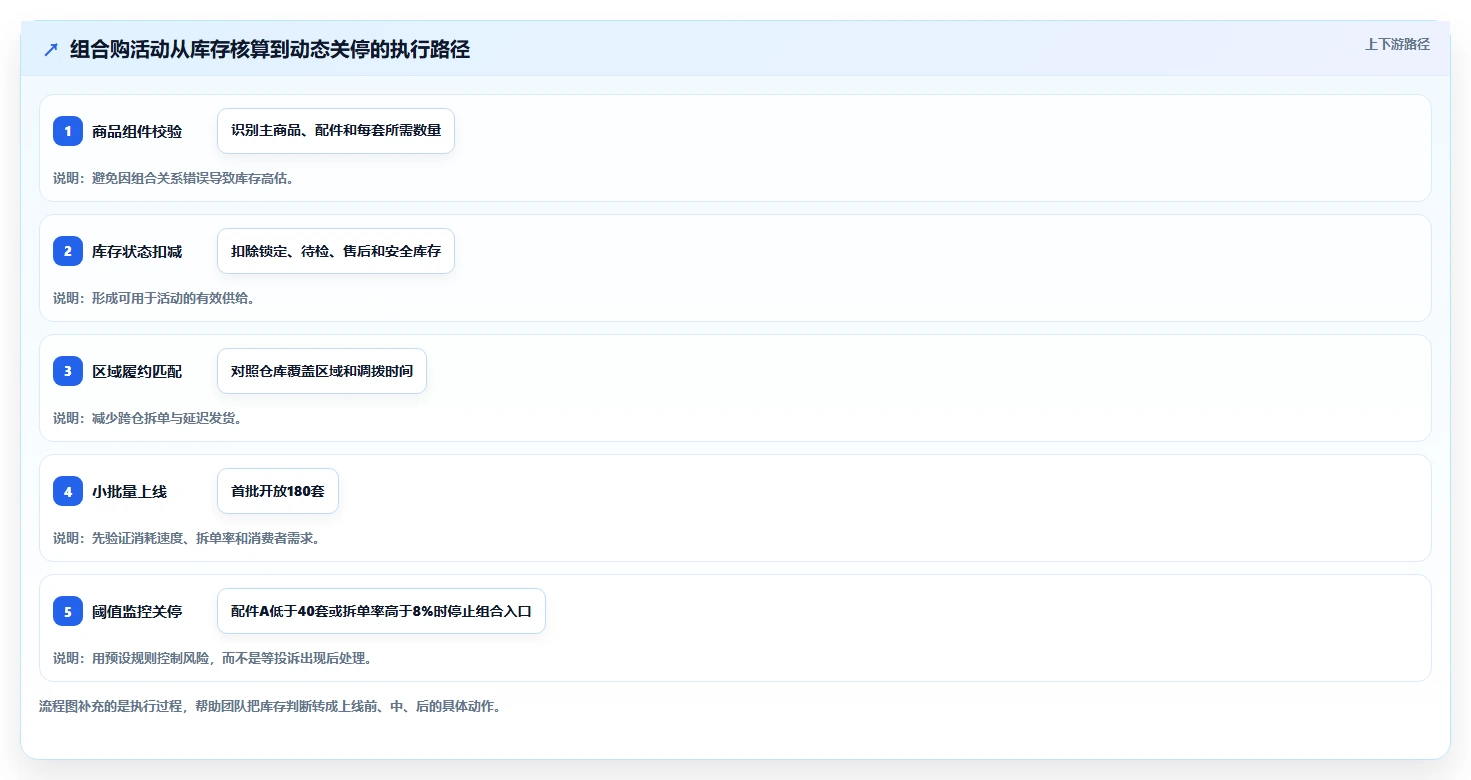Click the 对照仓库覆盖区域和调拨时间 chip

pyautogui.click(x=322, y=371)
